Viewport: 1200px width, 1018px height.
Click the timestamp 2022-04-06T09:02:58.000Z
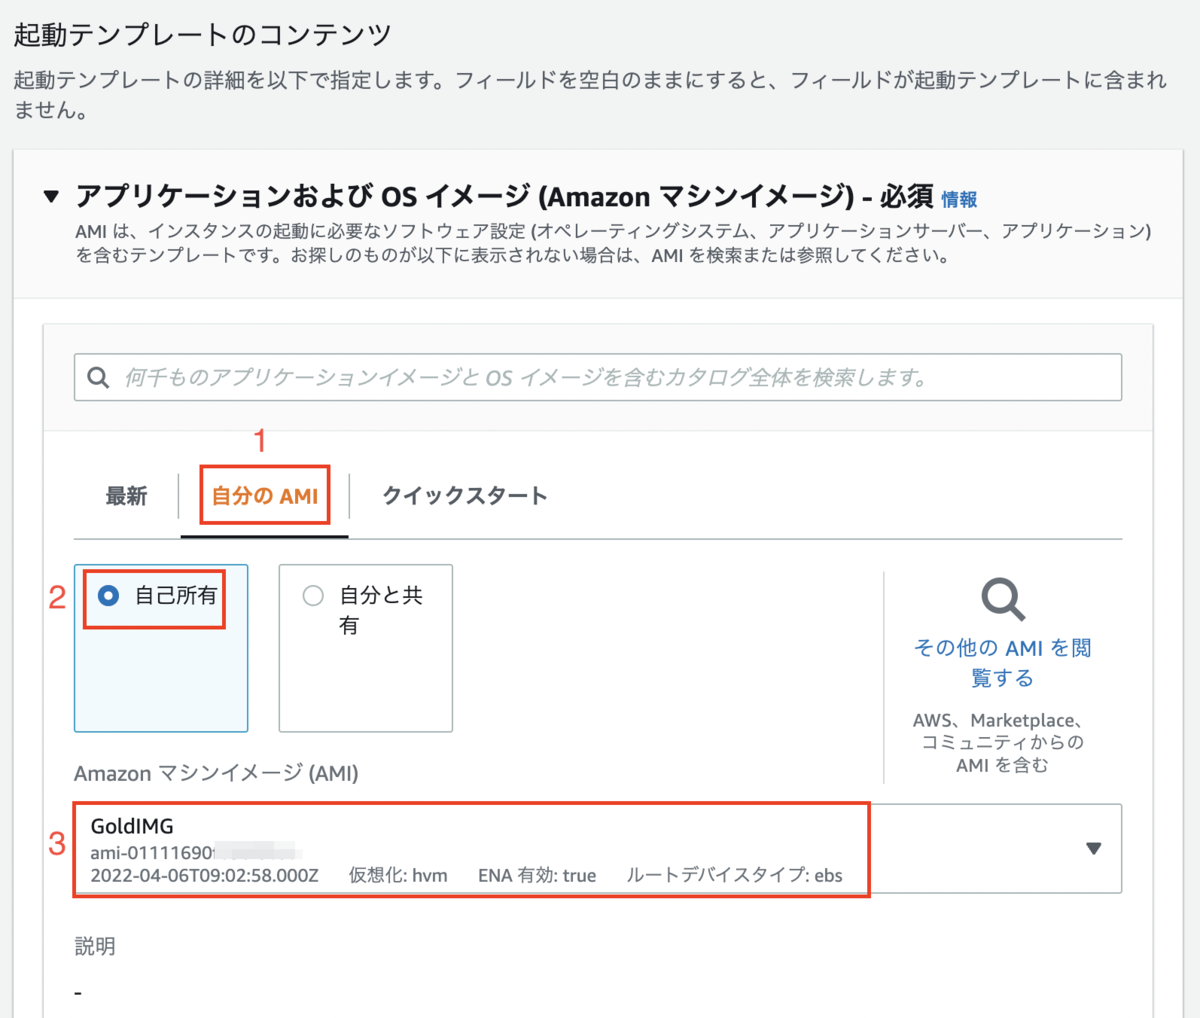pyautogui.click(x=204, y=875)
